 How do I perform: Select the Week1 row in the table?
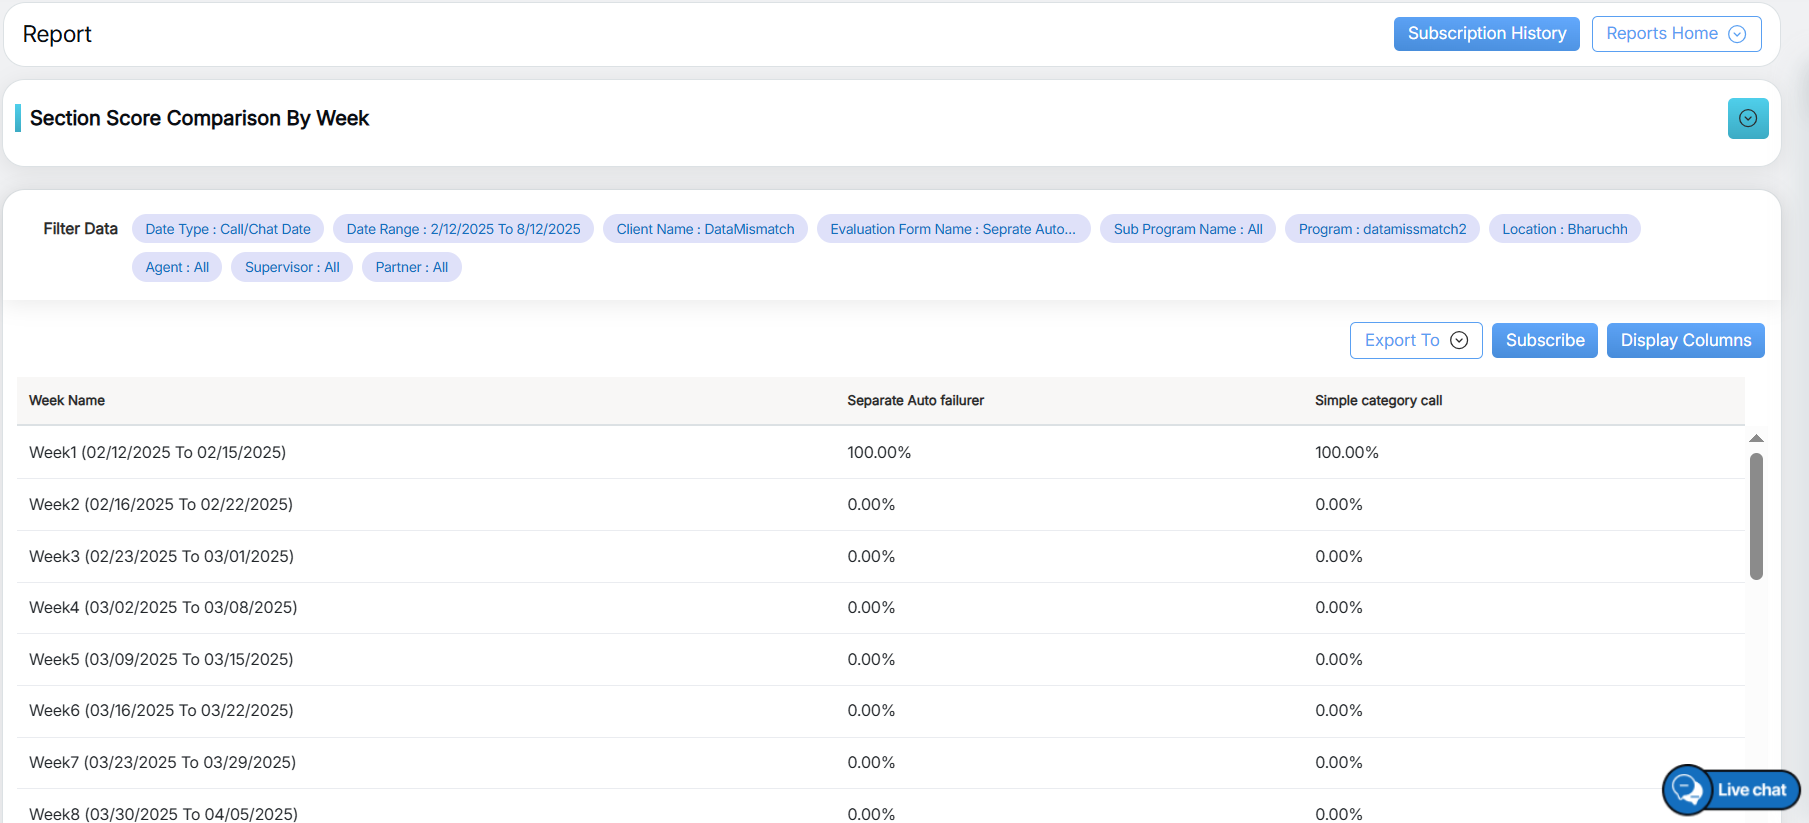158,453
